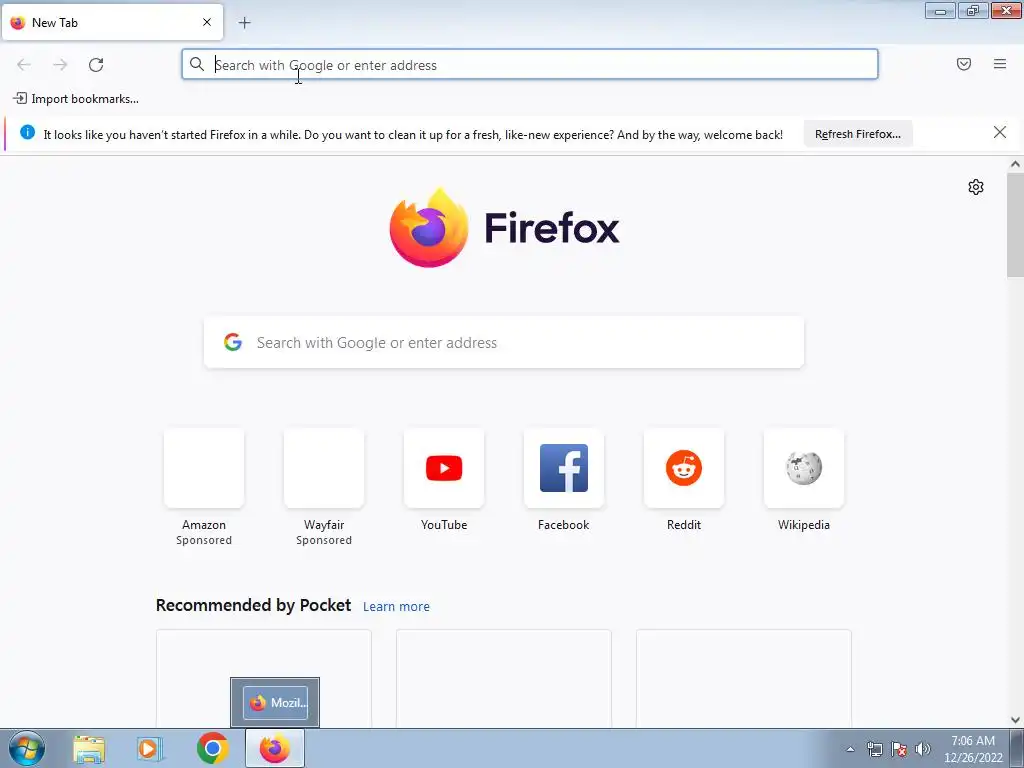This screenshot has height=768, width=1024.
Task: Click the Firefox taskbar icon
Action: click(x=275, y=748)
